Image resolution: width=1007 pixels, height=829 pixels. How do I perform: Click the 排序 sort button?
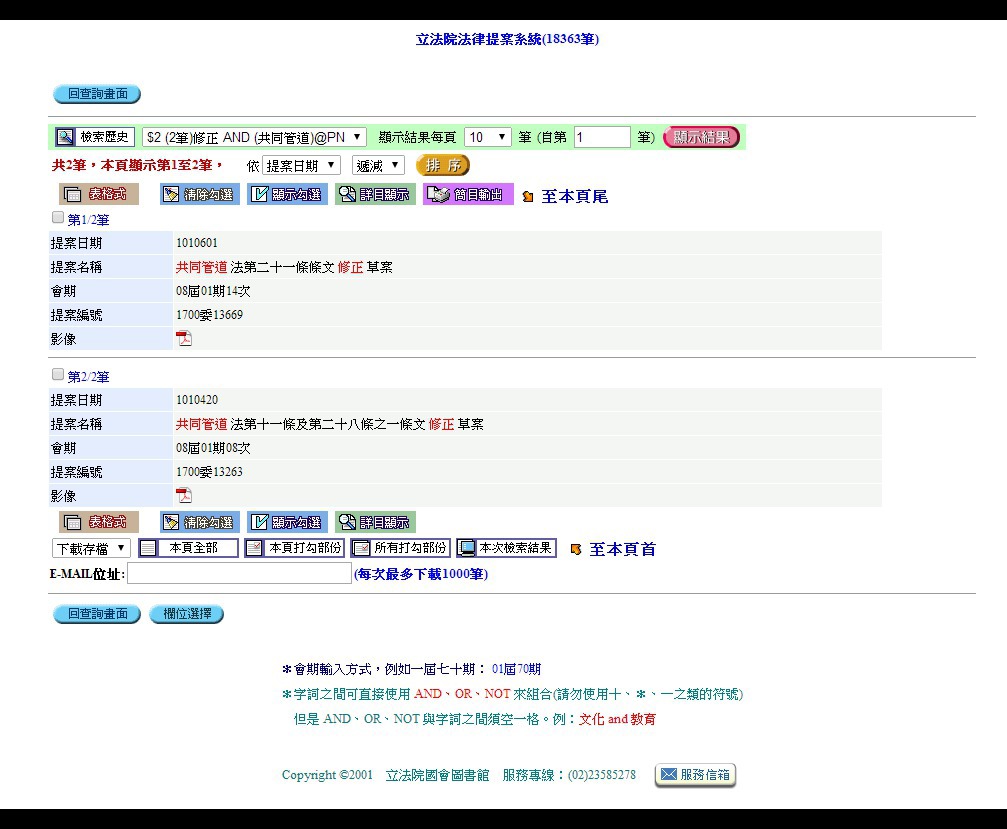[443, 166]
